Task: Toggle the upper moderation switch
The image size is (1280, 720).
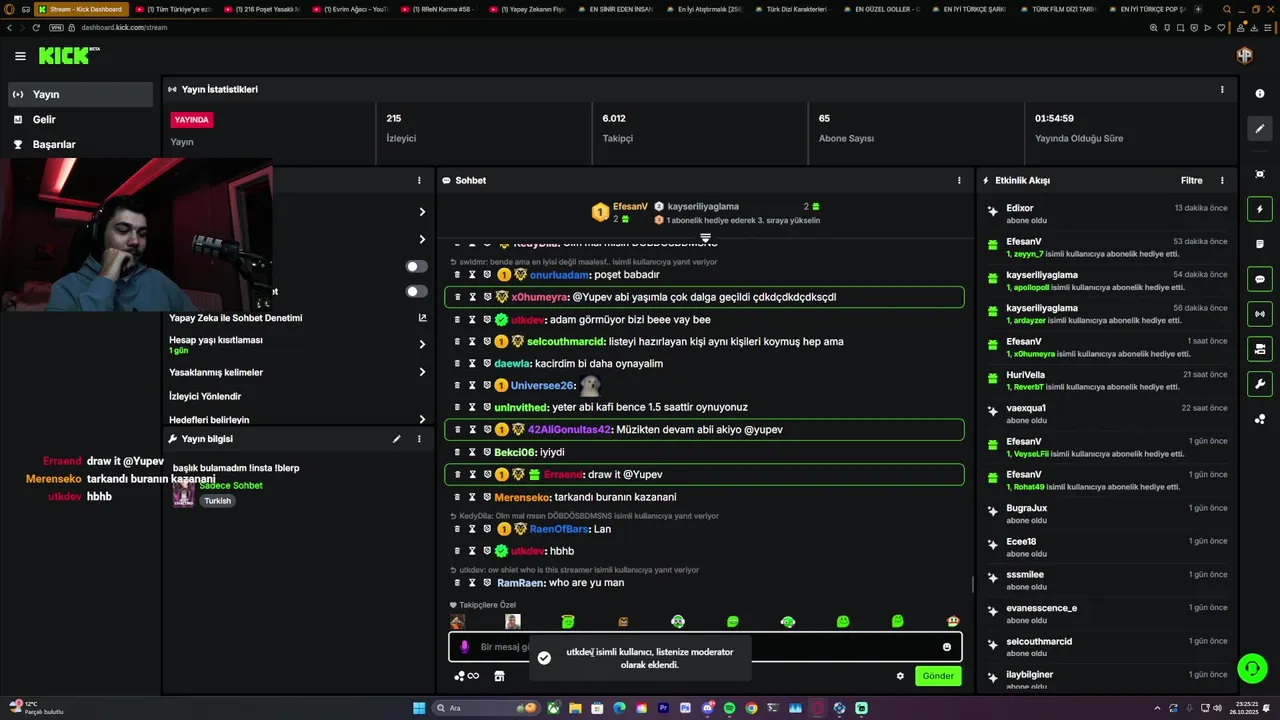Action: (417, 267)
